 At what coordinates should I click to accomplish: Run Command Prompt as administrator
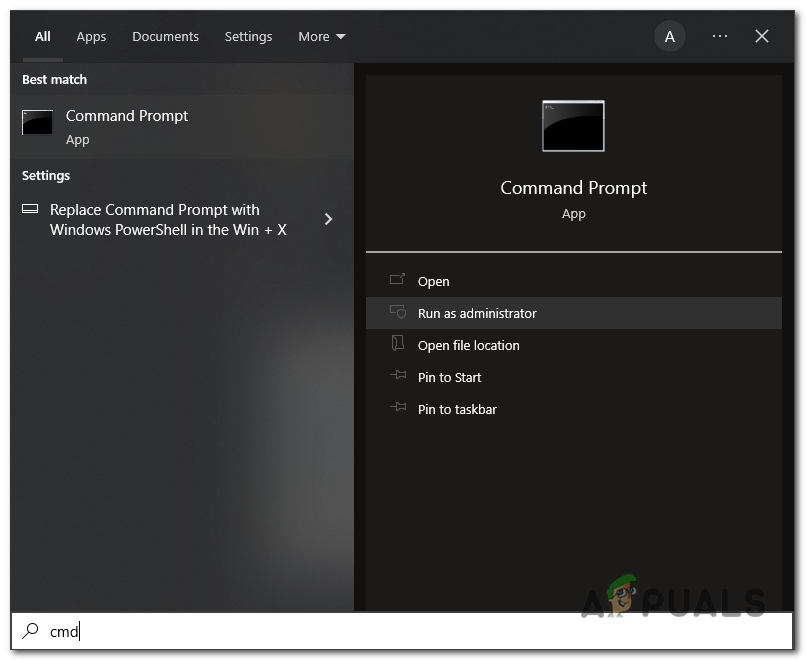[477, 313]
